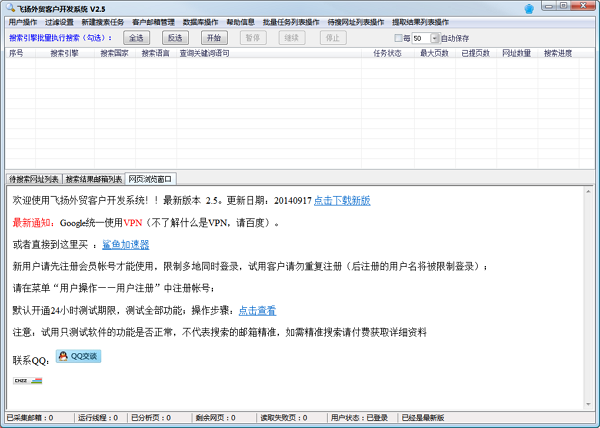This screenshot has height=428, width=600.
Task: Click the 已提页数 column header
Action: pyautogui.click(x=476, y=53)
